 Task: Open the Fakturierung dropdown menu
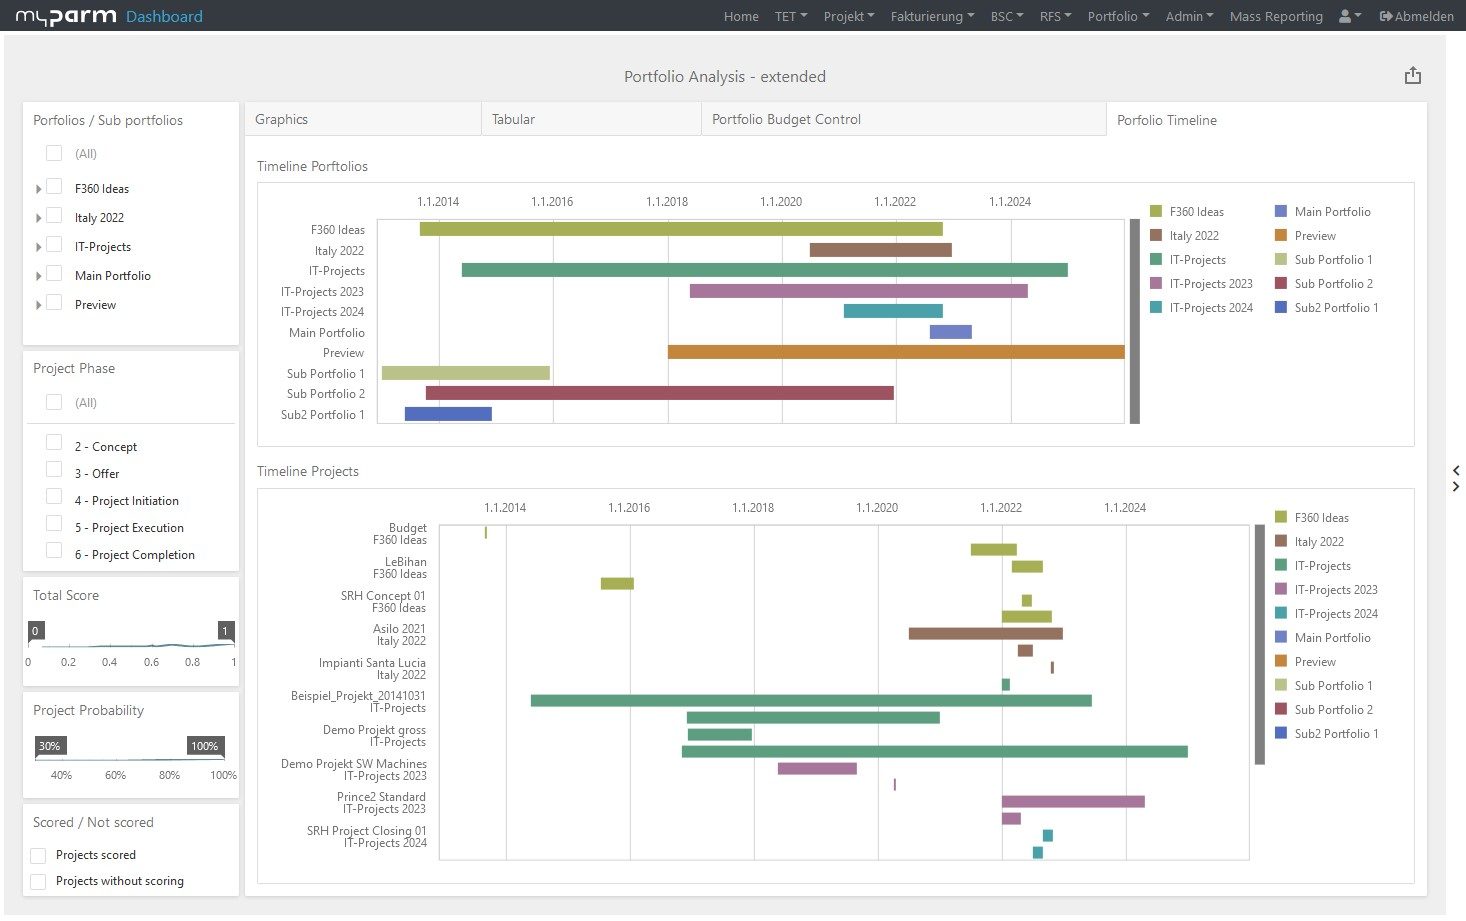931,16
